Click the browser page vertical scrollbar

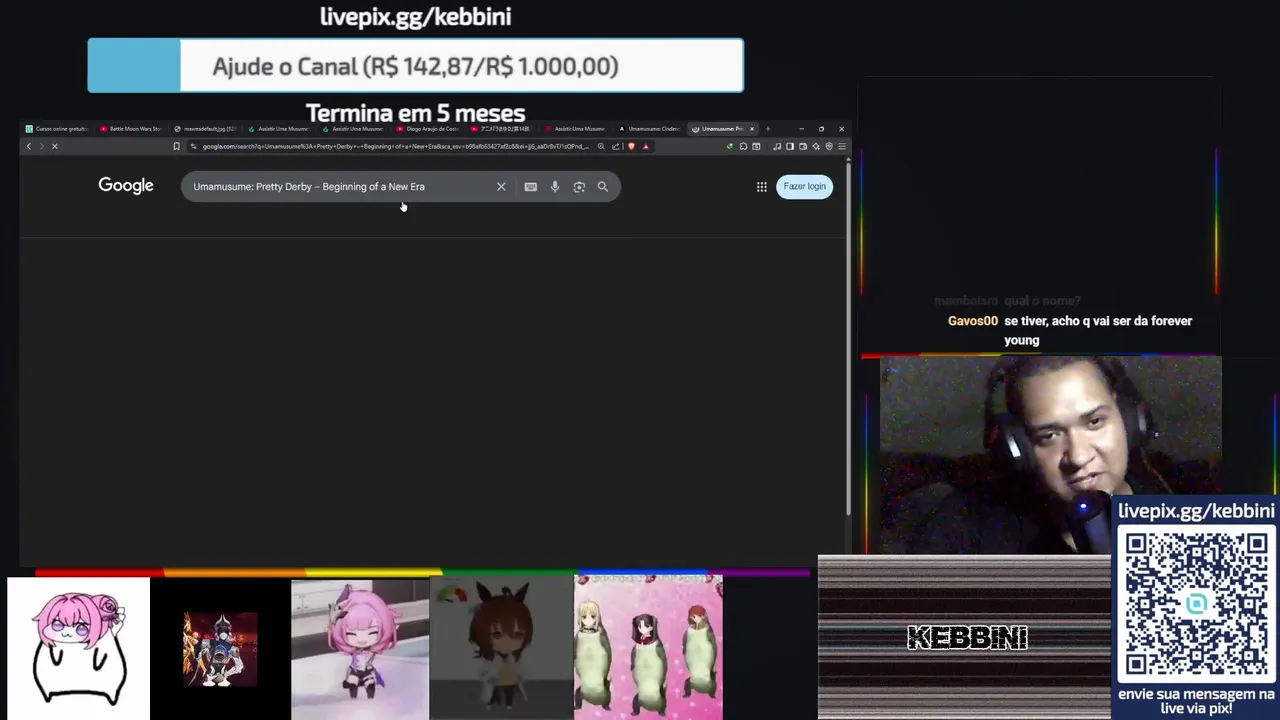point(848,340)
